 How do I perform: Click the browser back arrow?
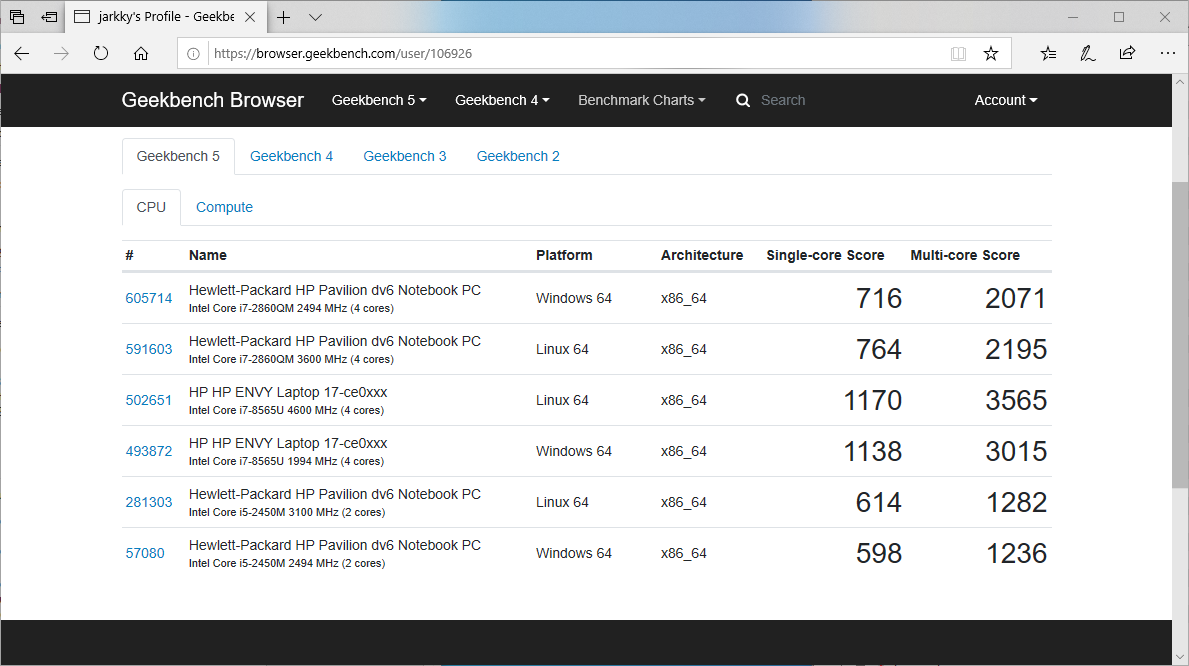pyautogui.click(x=22, y=54)
